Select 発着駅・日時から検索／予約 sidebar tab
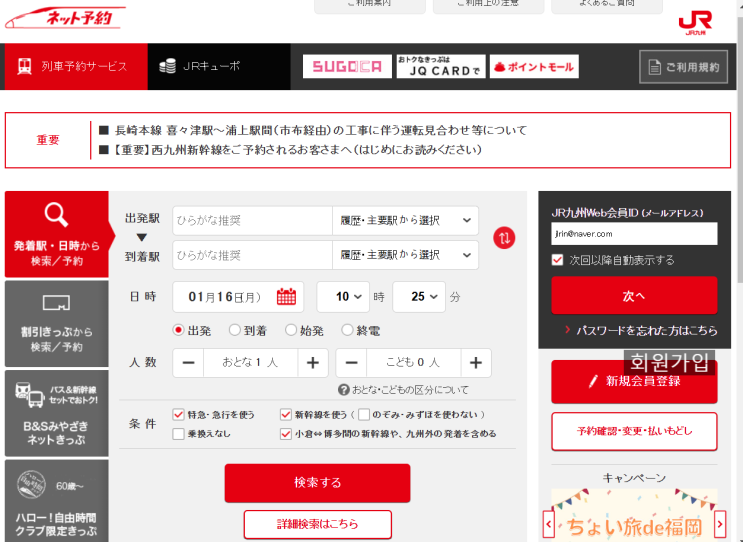 [57, 234]
